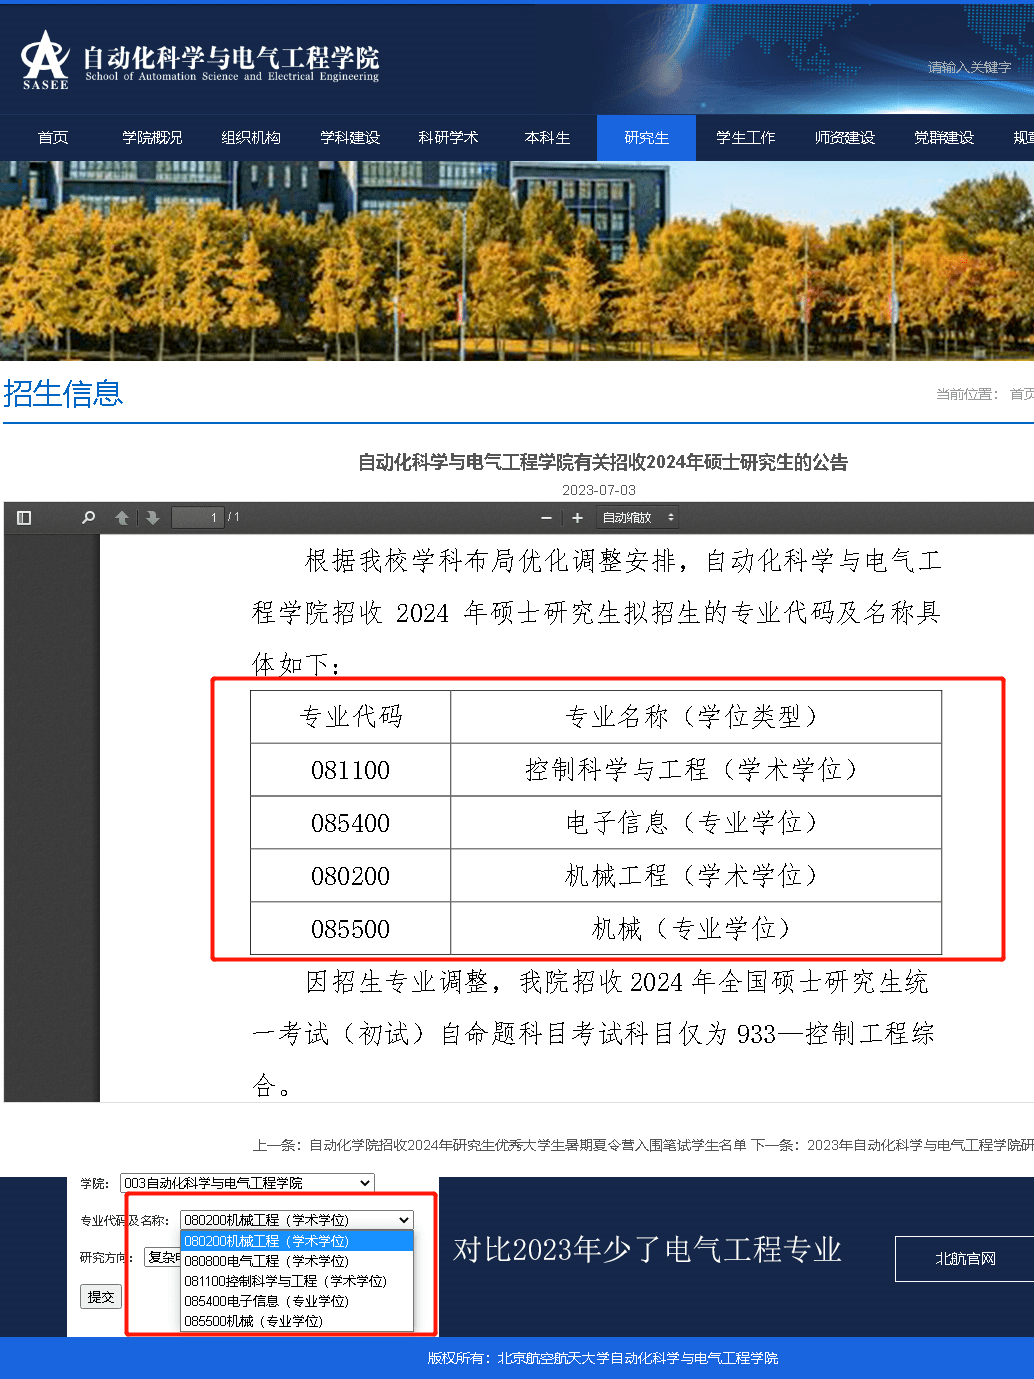Click the date 2023-07-03

click(x=599, y=490)
